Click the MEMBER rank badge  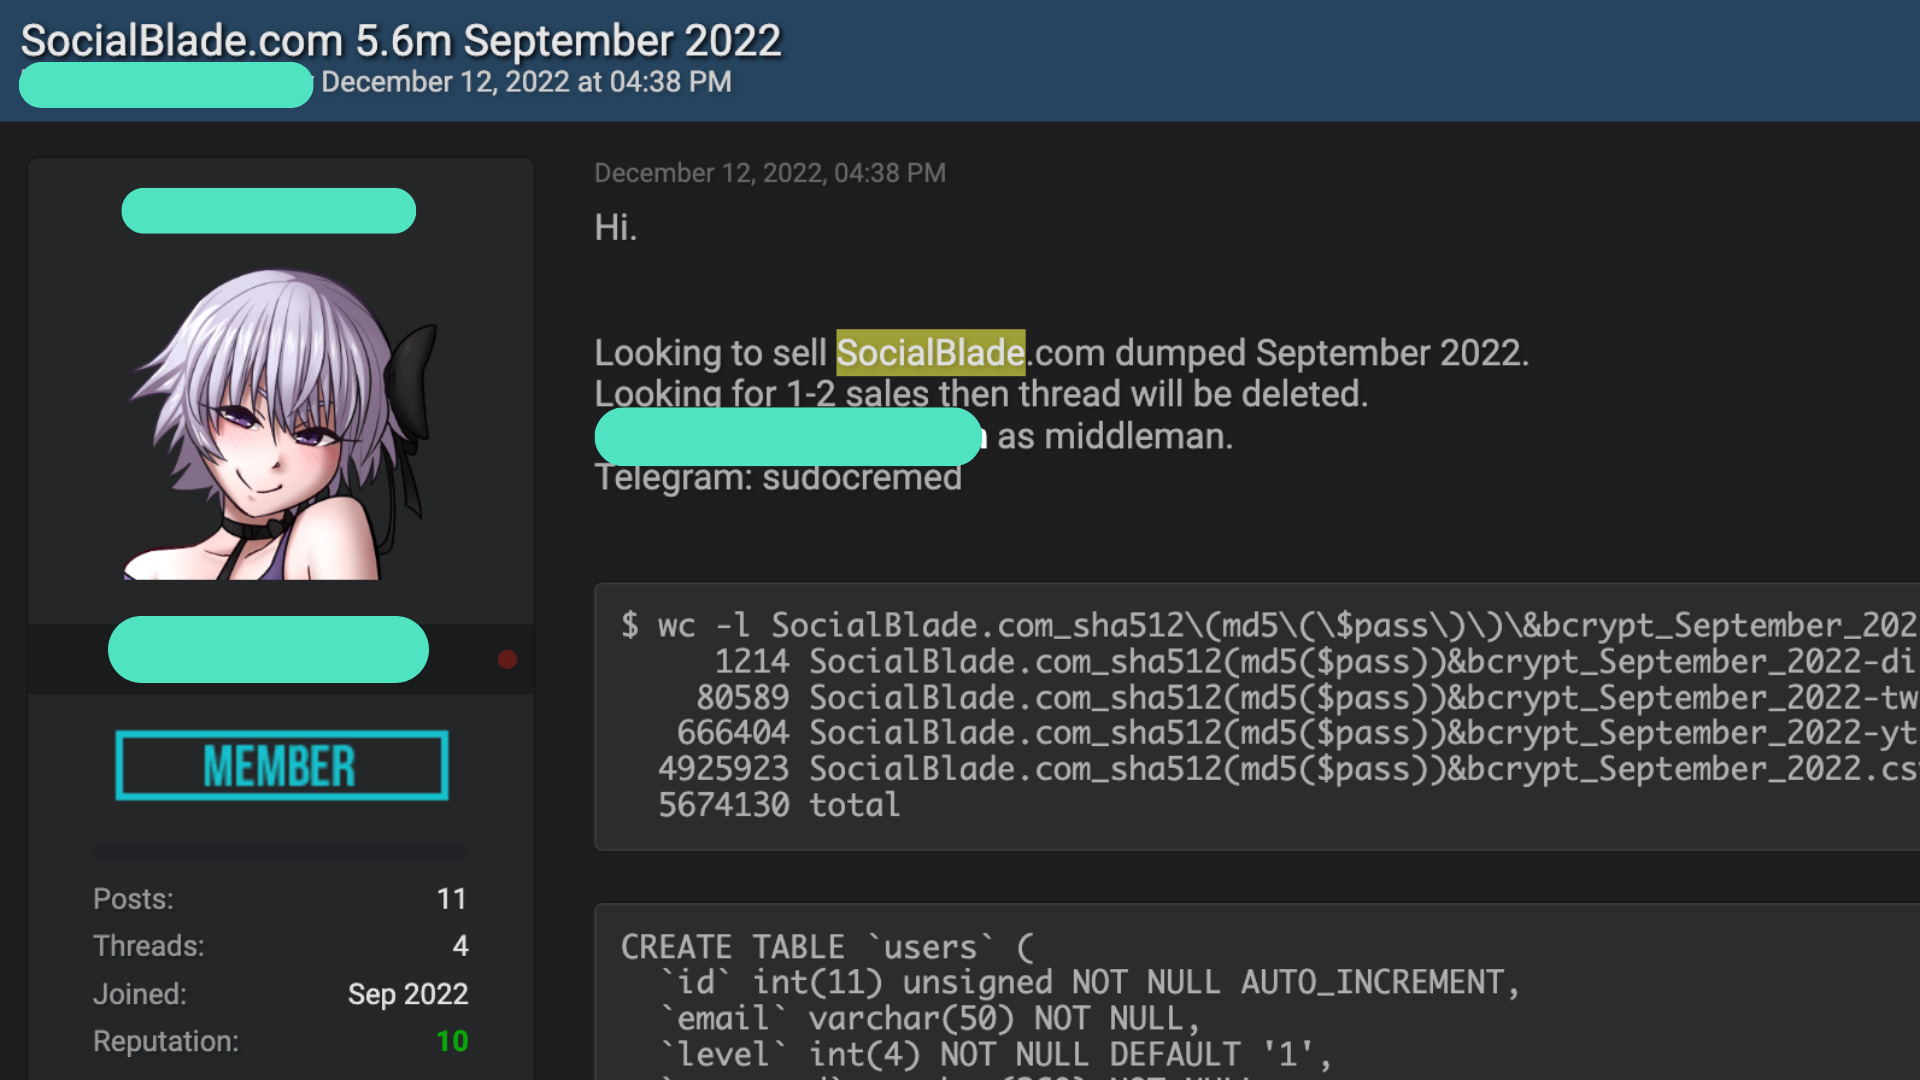pos(281,766)
